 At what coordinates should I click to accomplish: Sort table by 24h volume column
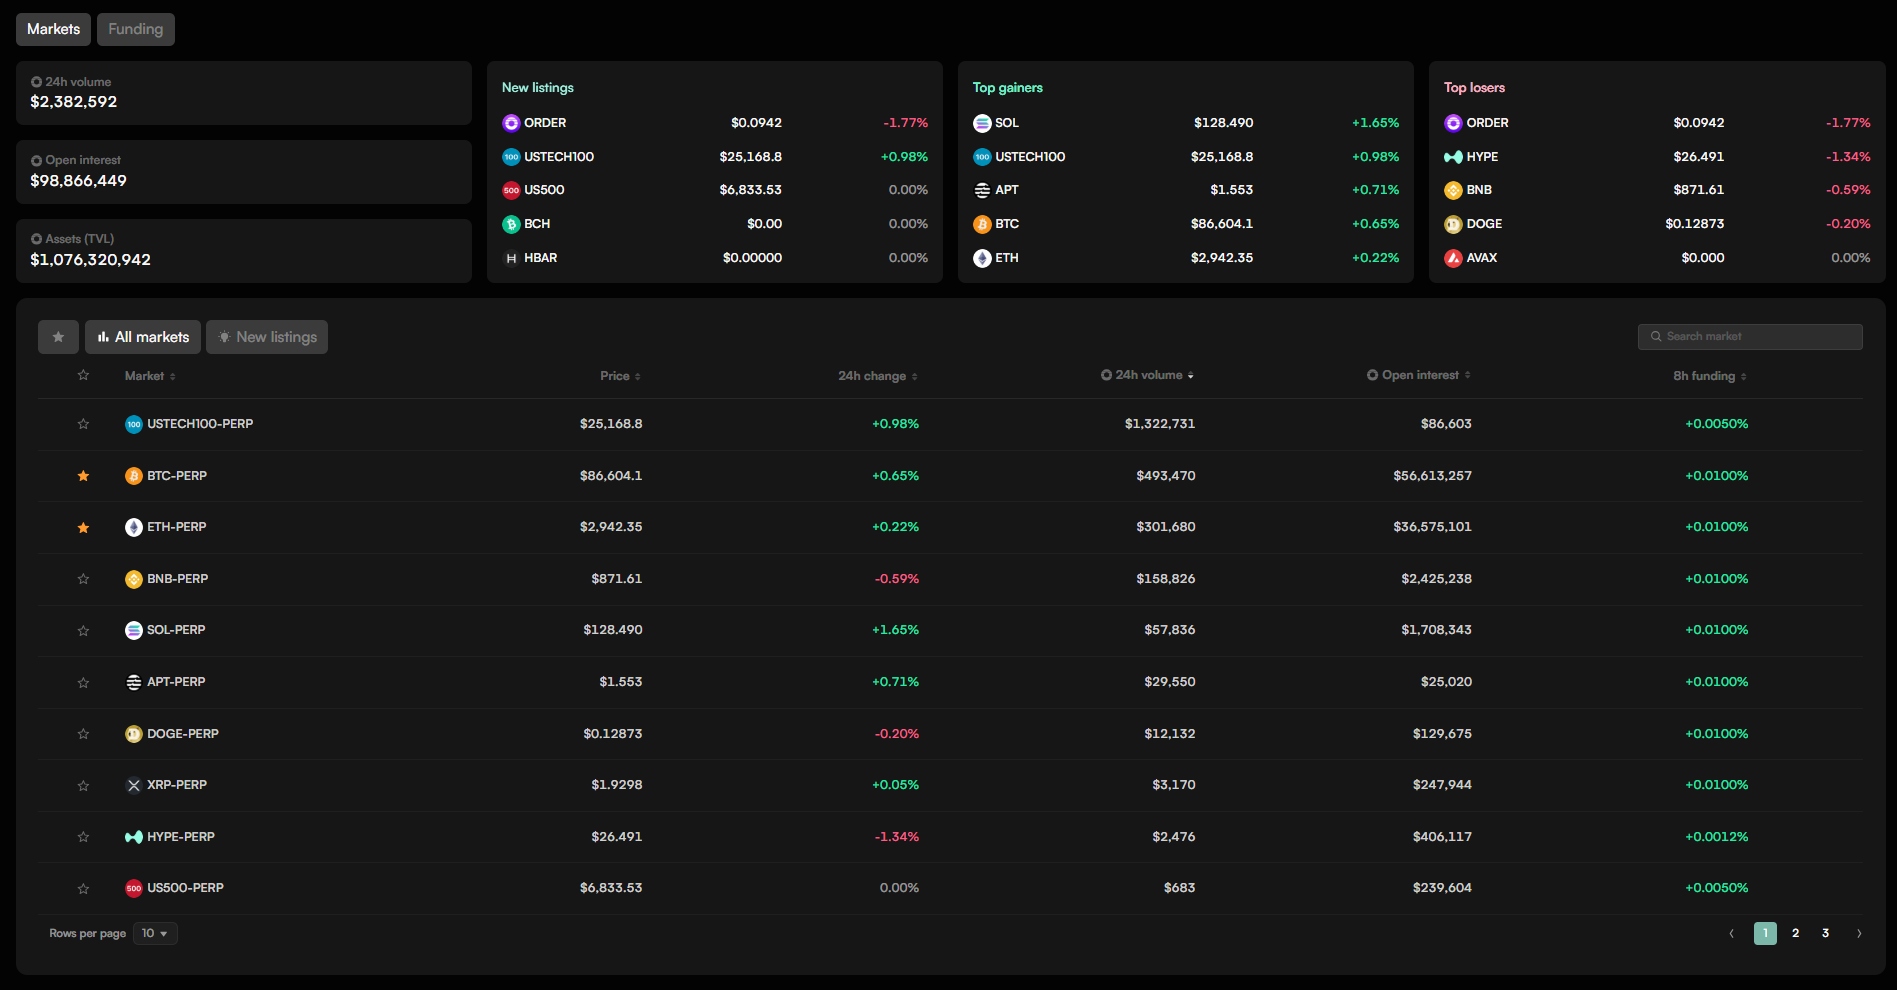point(1147,375)
